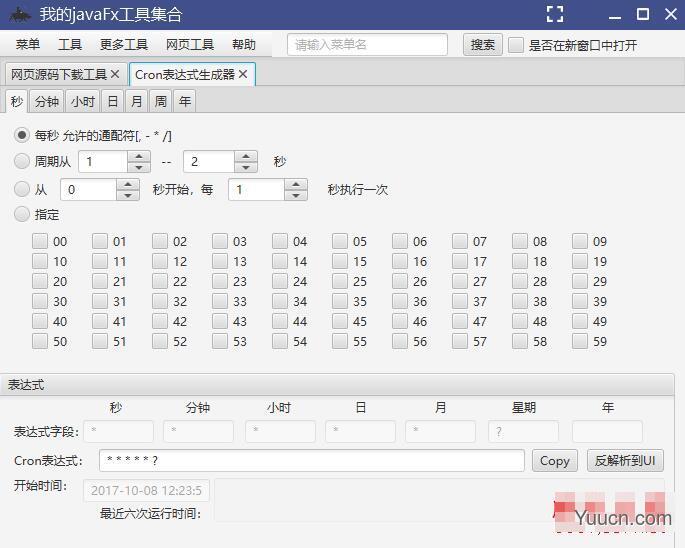
Task: Open the 帮助 menu
Action: [244, 44]
